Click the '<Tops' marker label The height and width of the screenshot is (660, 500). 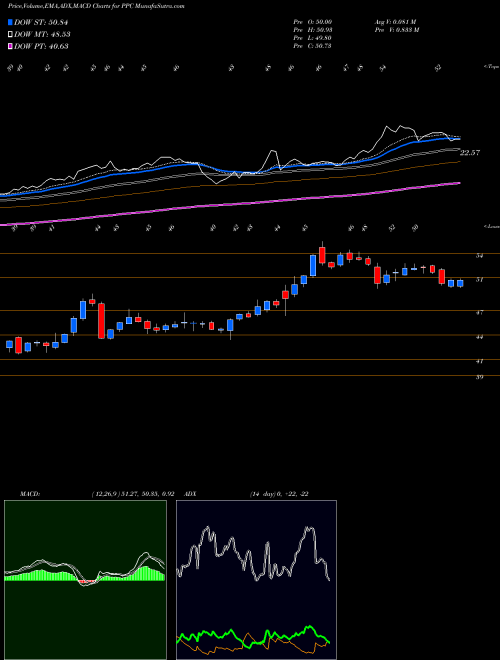pos(491,67)
